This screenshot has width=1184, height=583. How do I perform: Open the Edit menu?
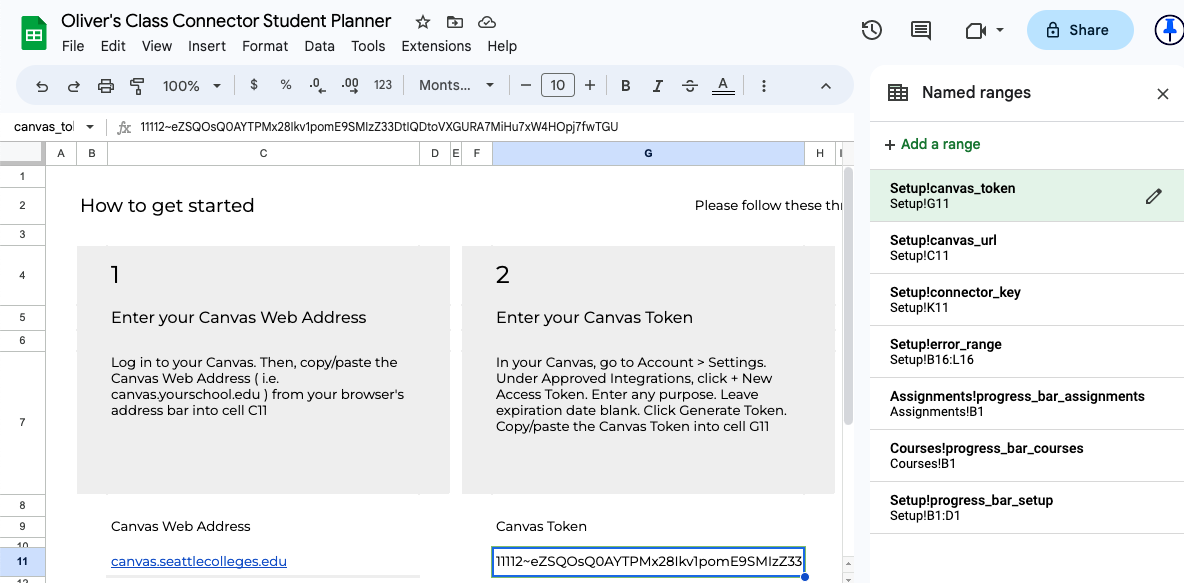113,46
